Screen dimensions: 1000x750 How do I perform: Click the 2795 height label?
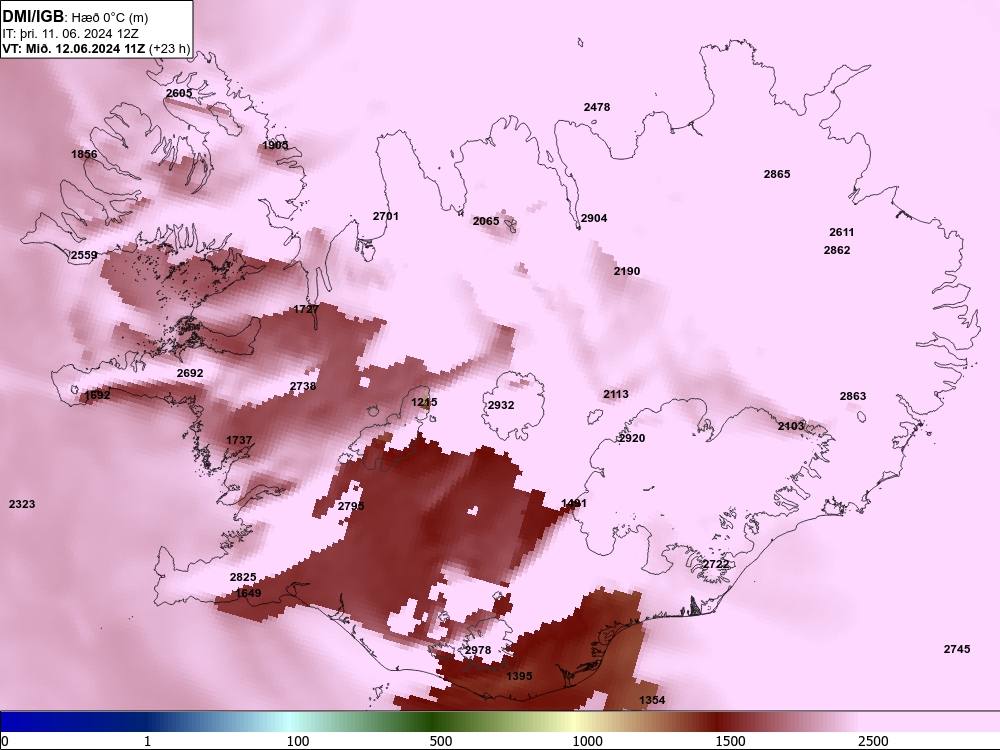click(x=351, y=506)
